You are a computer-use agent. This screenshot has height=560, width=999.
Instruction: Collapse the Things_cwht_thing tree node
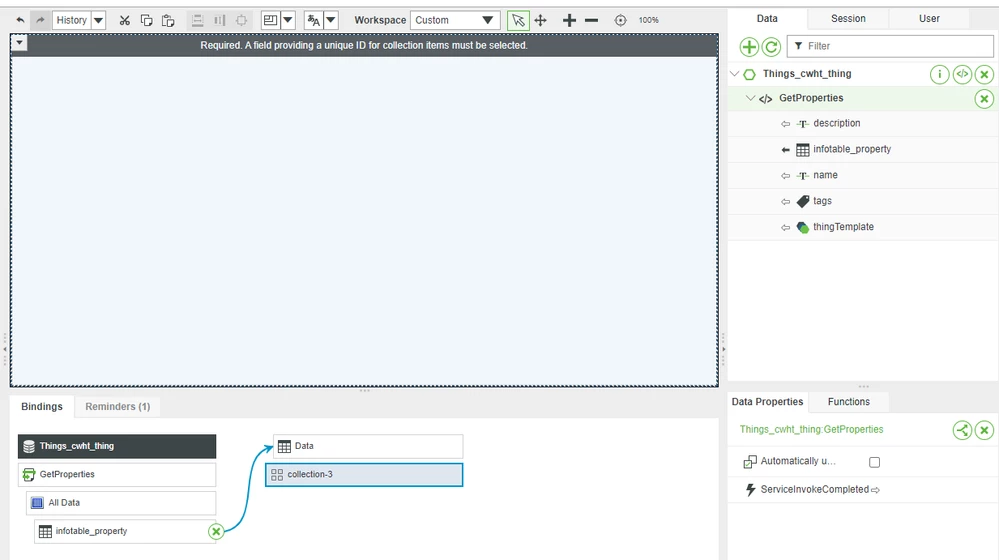(735, 74)
